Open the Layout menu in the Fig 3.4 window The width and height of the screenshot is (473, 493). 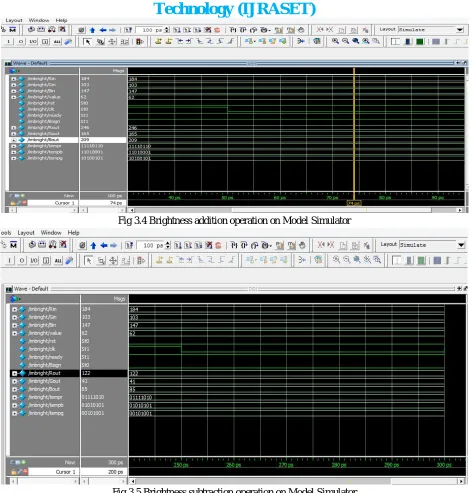pyautogui.click(x=14, y=20)
